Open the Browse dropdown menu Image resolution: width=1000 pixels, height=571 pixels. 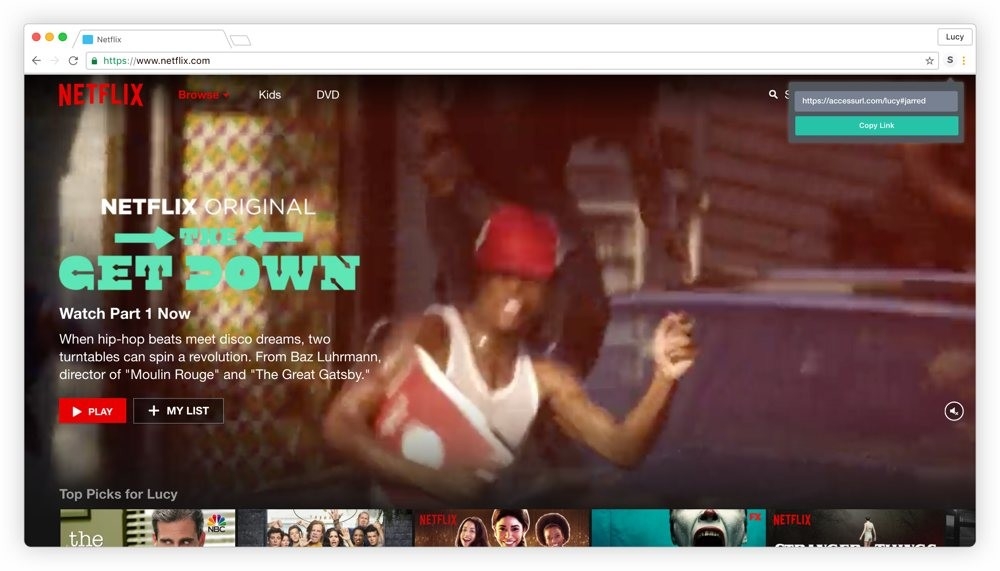(x=203, y=95)
